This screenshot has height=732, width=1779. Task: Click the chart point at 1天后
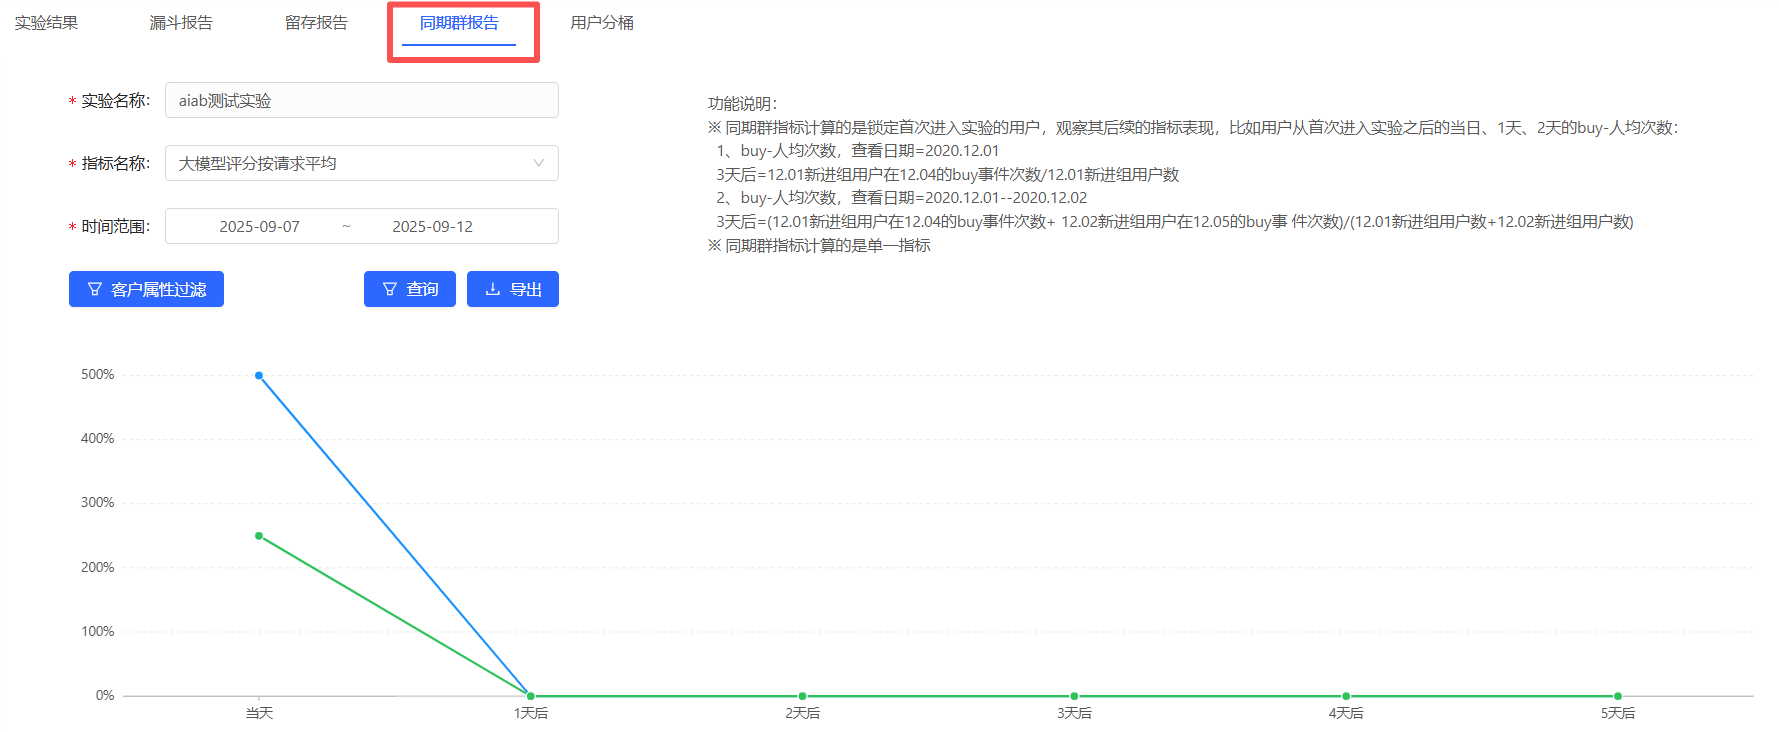click(x=531, y=696)
